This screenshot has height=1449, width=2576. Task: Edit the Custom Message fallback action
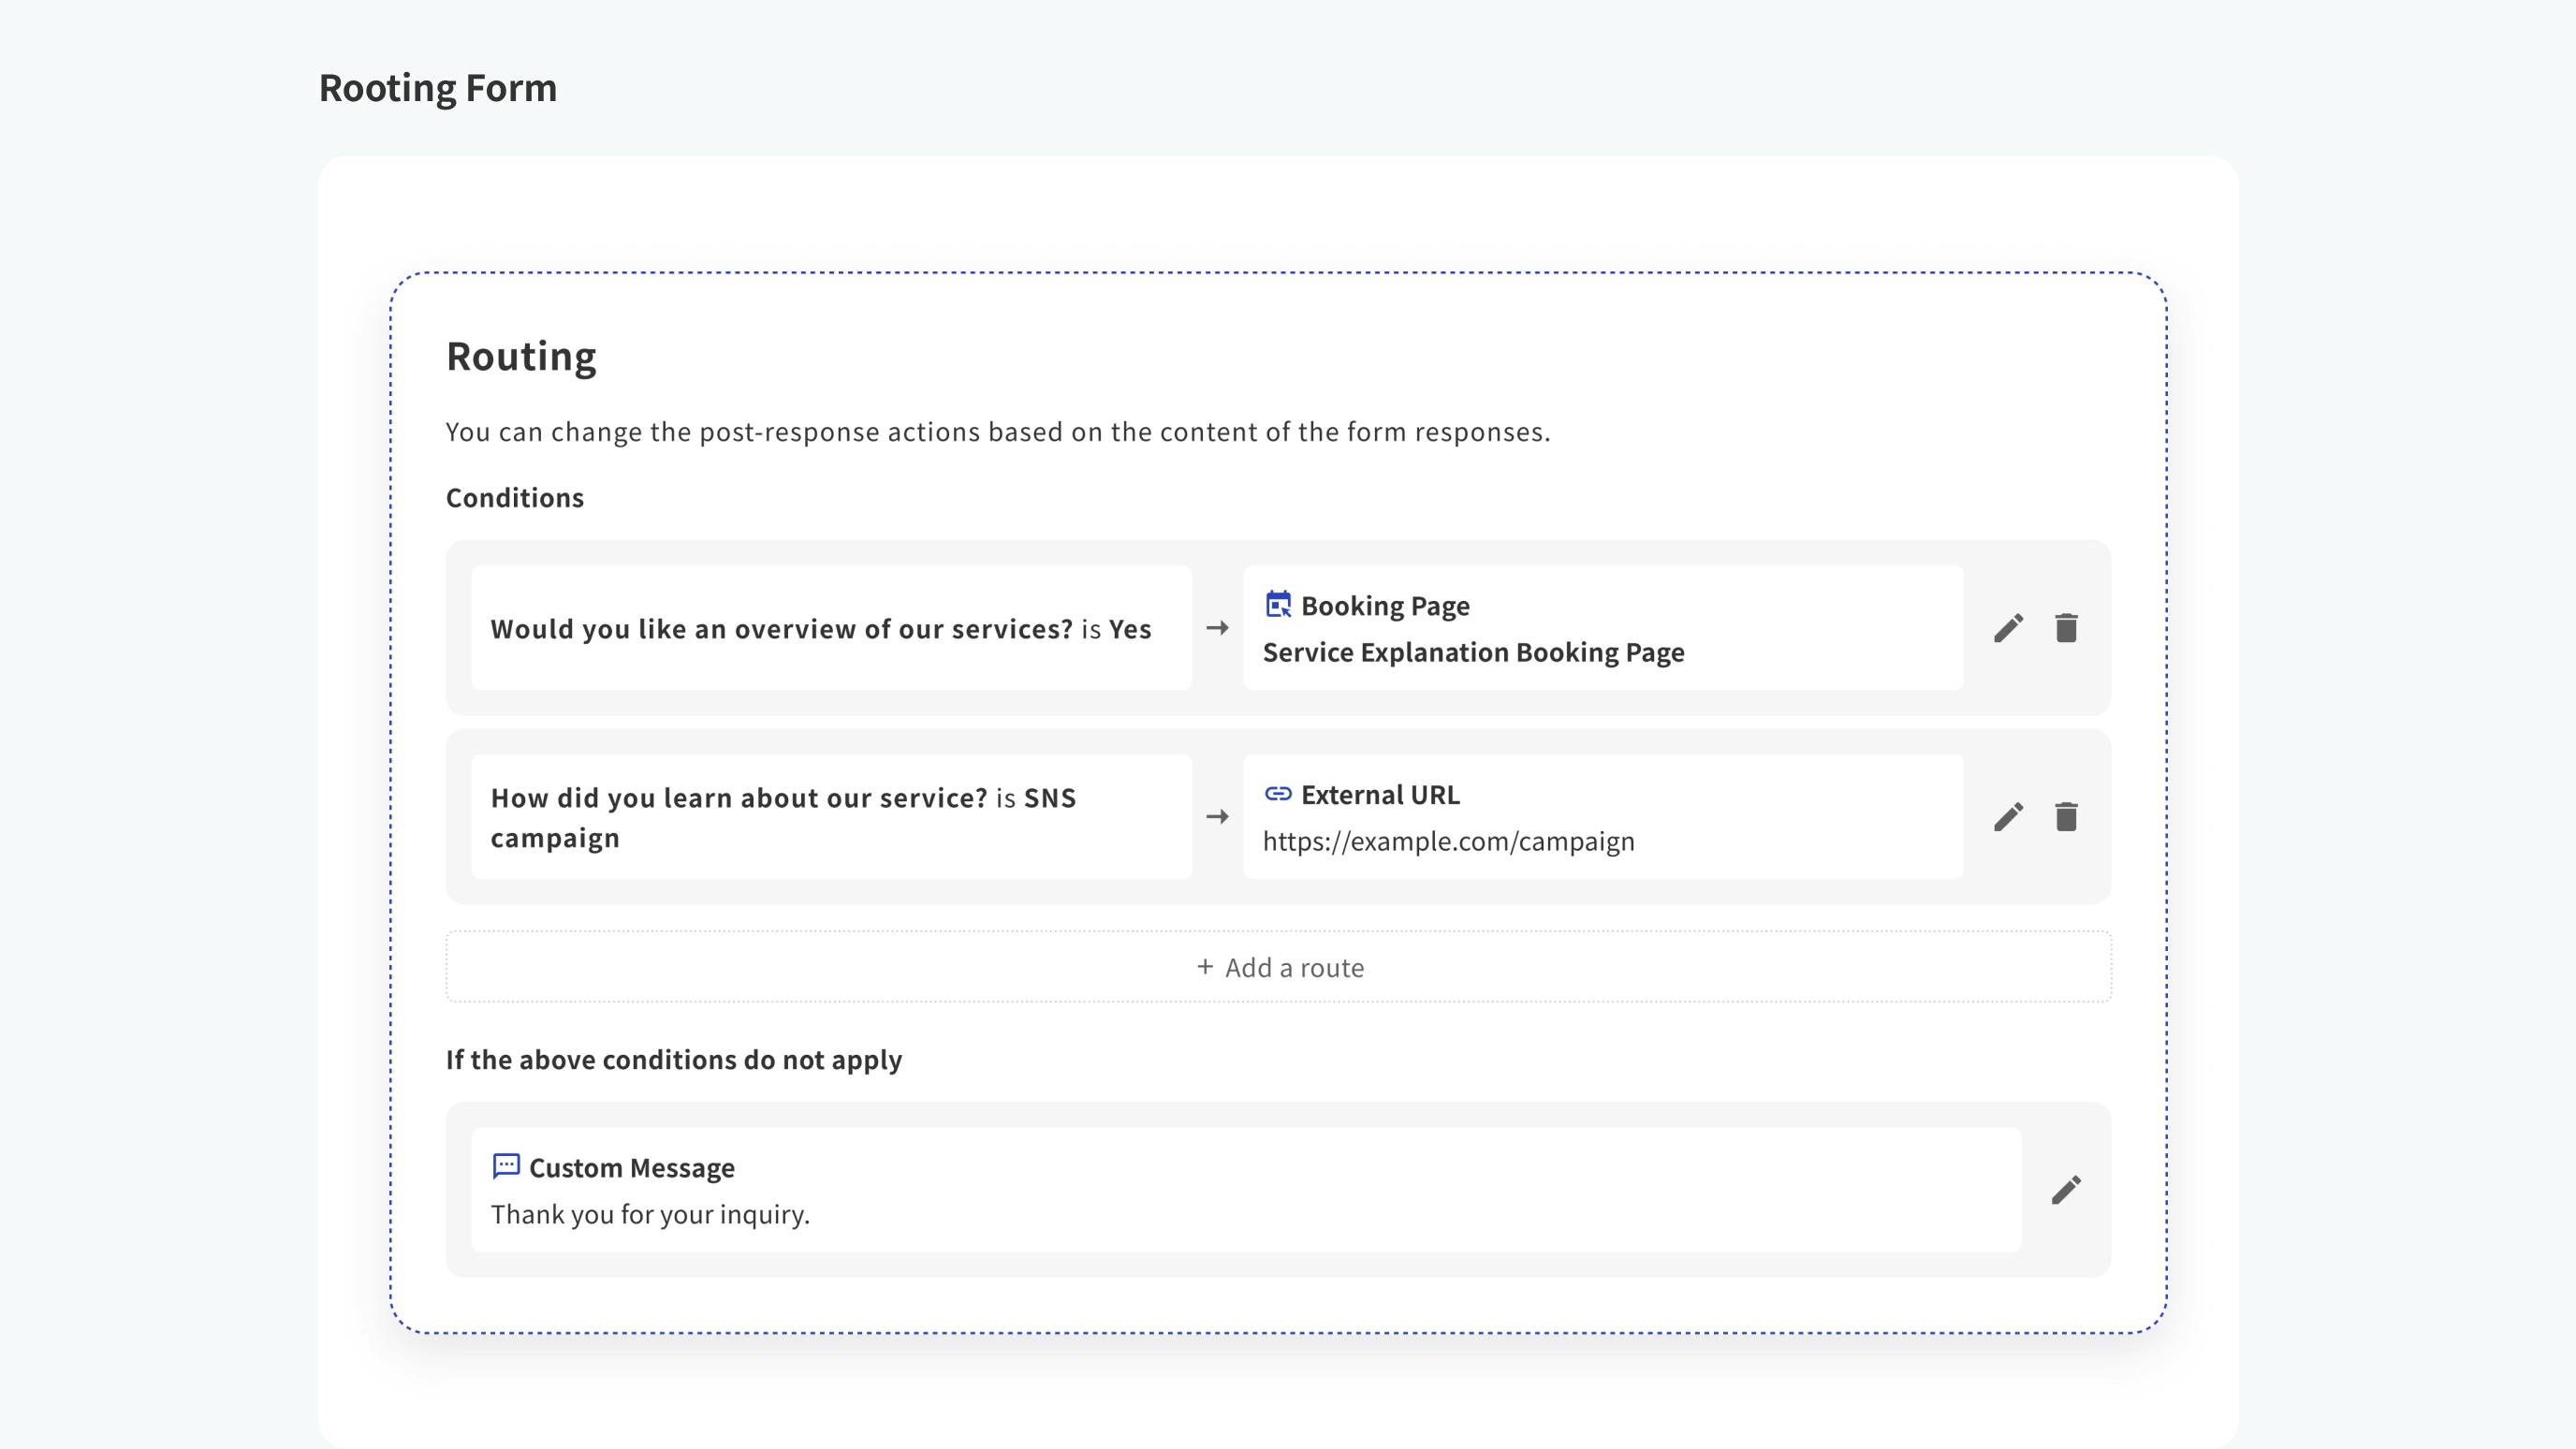pos(2064,1189)
